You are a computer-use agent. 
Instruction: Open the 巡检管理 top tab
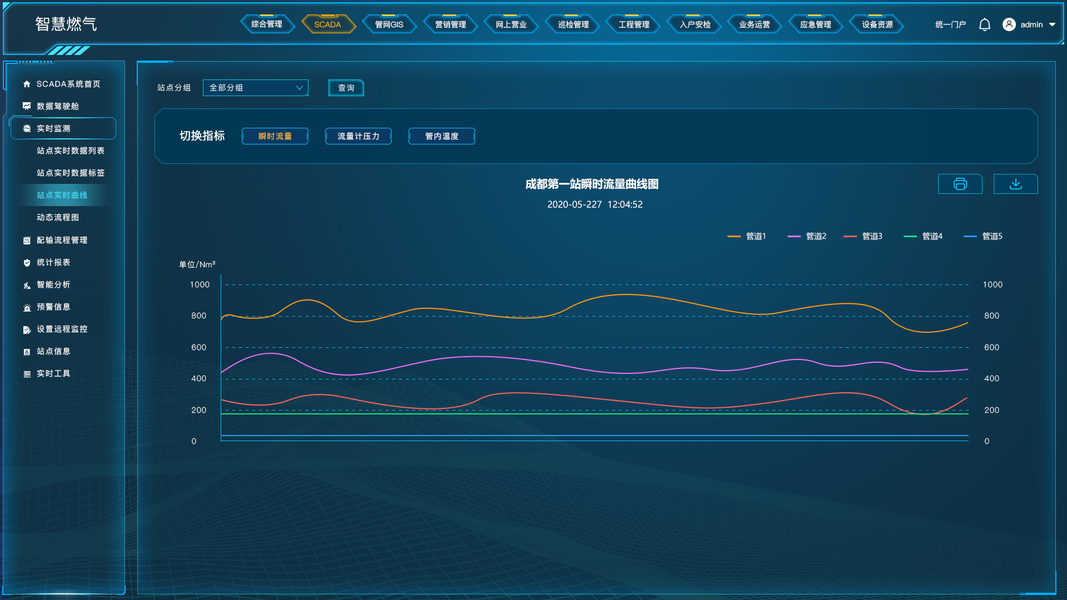(x=573, y=24)
